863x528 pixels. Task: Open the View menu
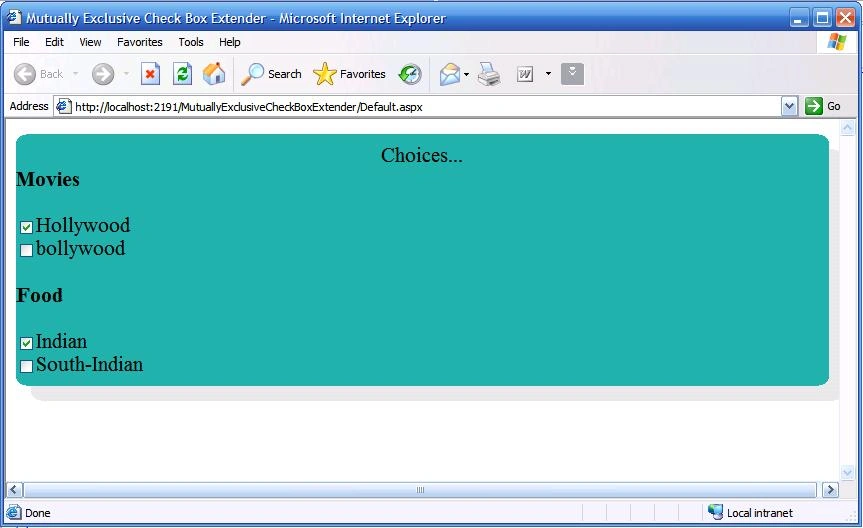click(x=90, y=42)
